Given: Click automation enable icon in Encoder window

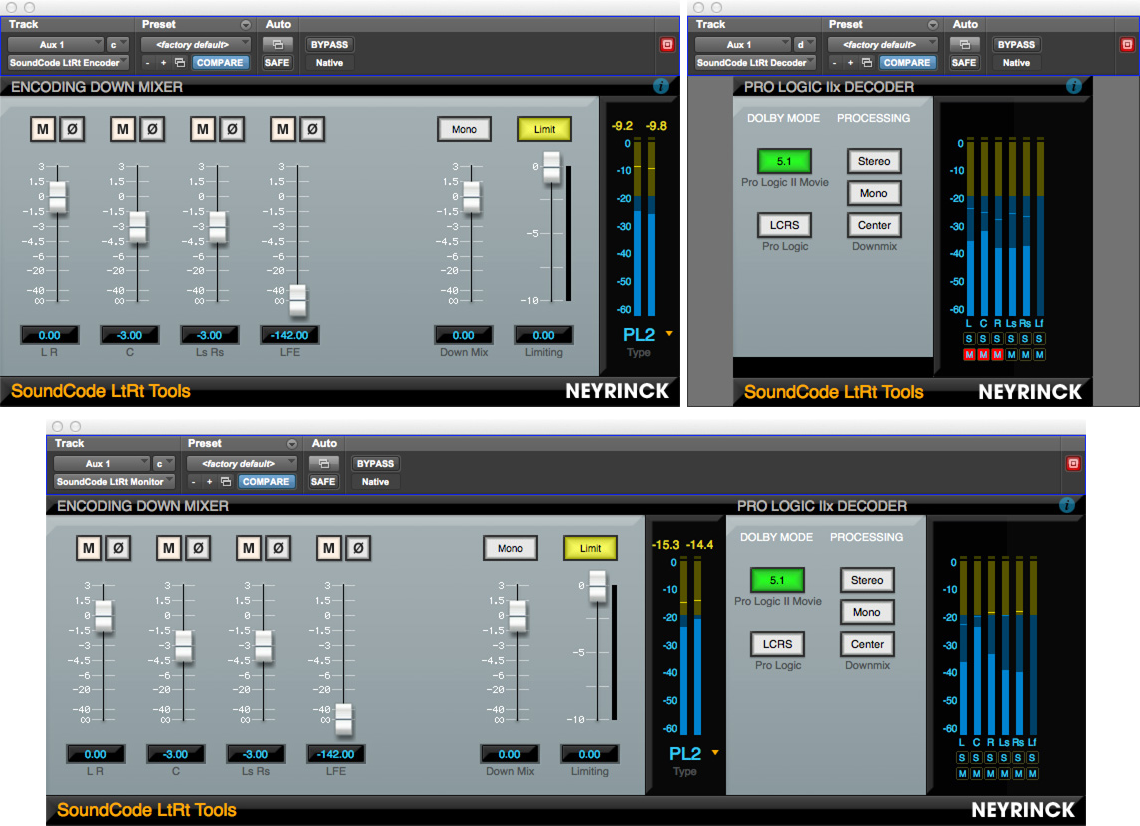Looking at the screenshot, I should (278, 44).
